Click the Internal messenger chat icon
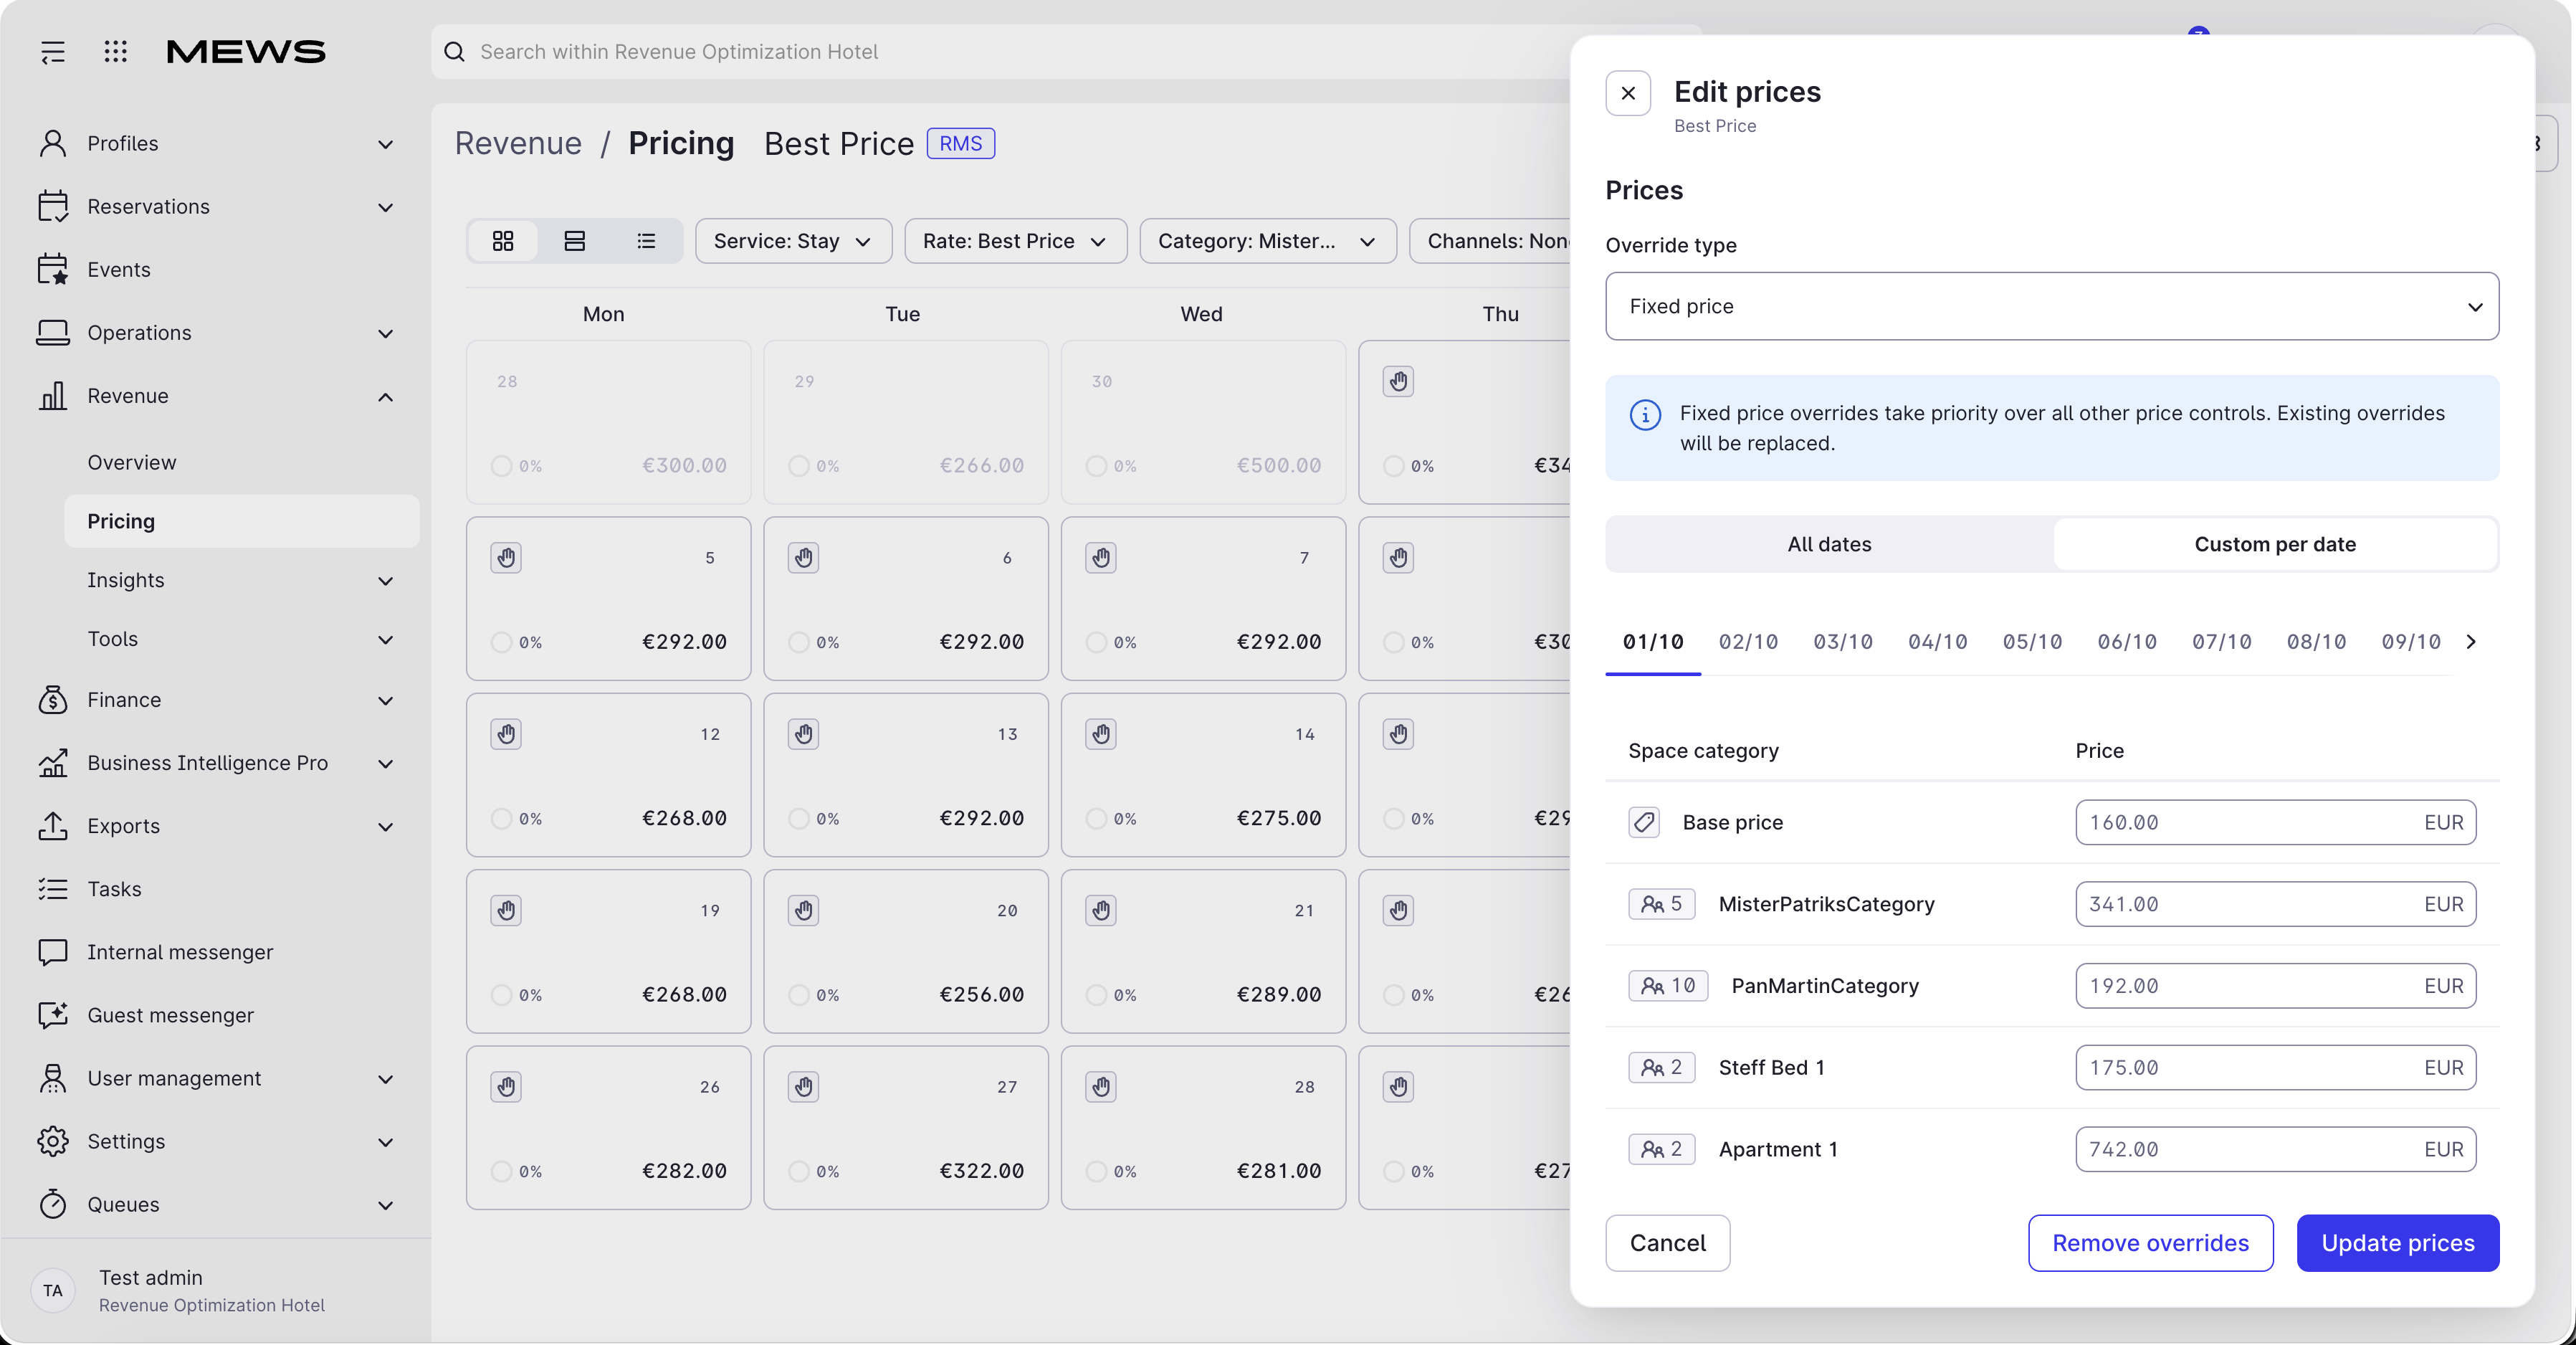This screenshot has height=1345, width=2576. [53, 952]
